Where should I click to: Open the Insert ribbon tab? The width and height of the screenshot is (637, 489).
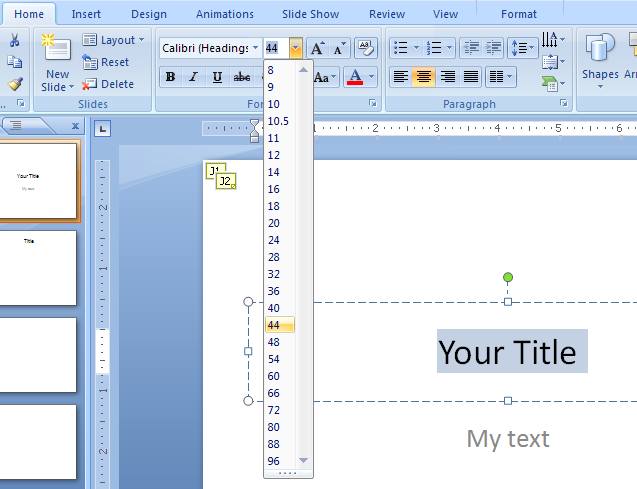click(86, 14)
